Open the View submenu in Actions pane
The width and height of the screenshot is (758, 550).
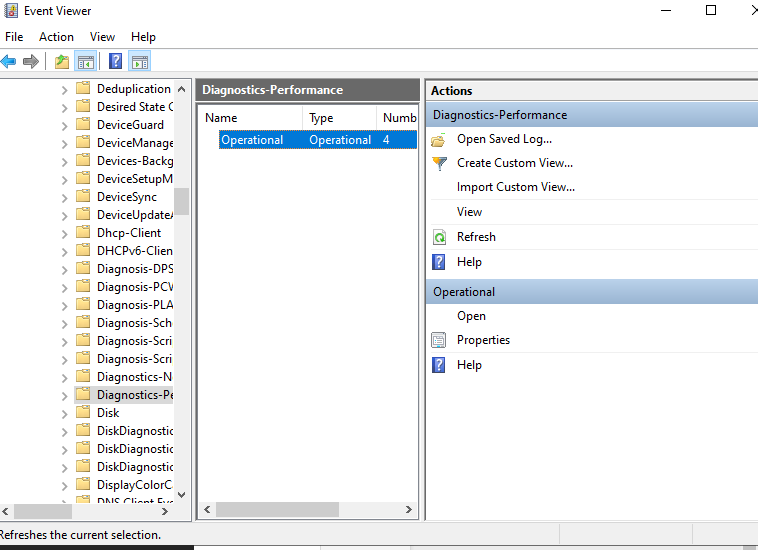pyautogui.click(x=469, y=212)
